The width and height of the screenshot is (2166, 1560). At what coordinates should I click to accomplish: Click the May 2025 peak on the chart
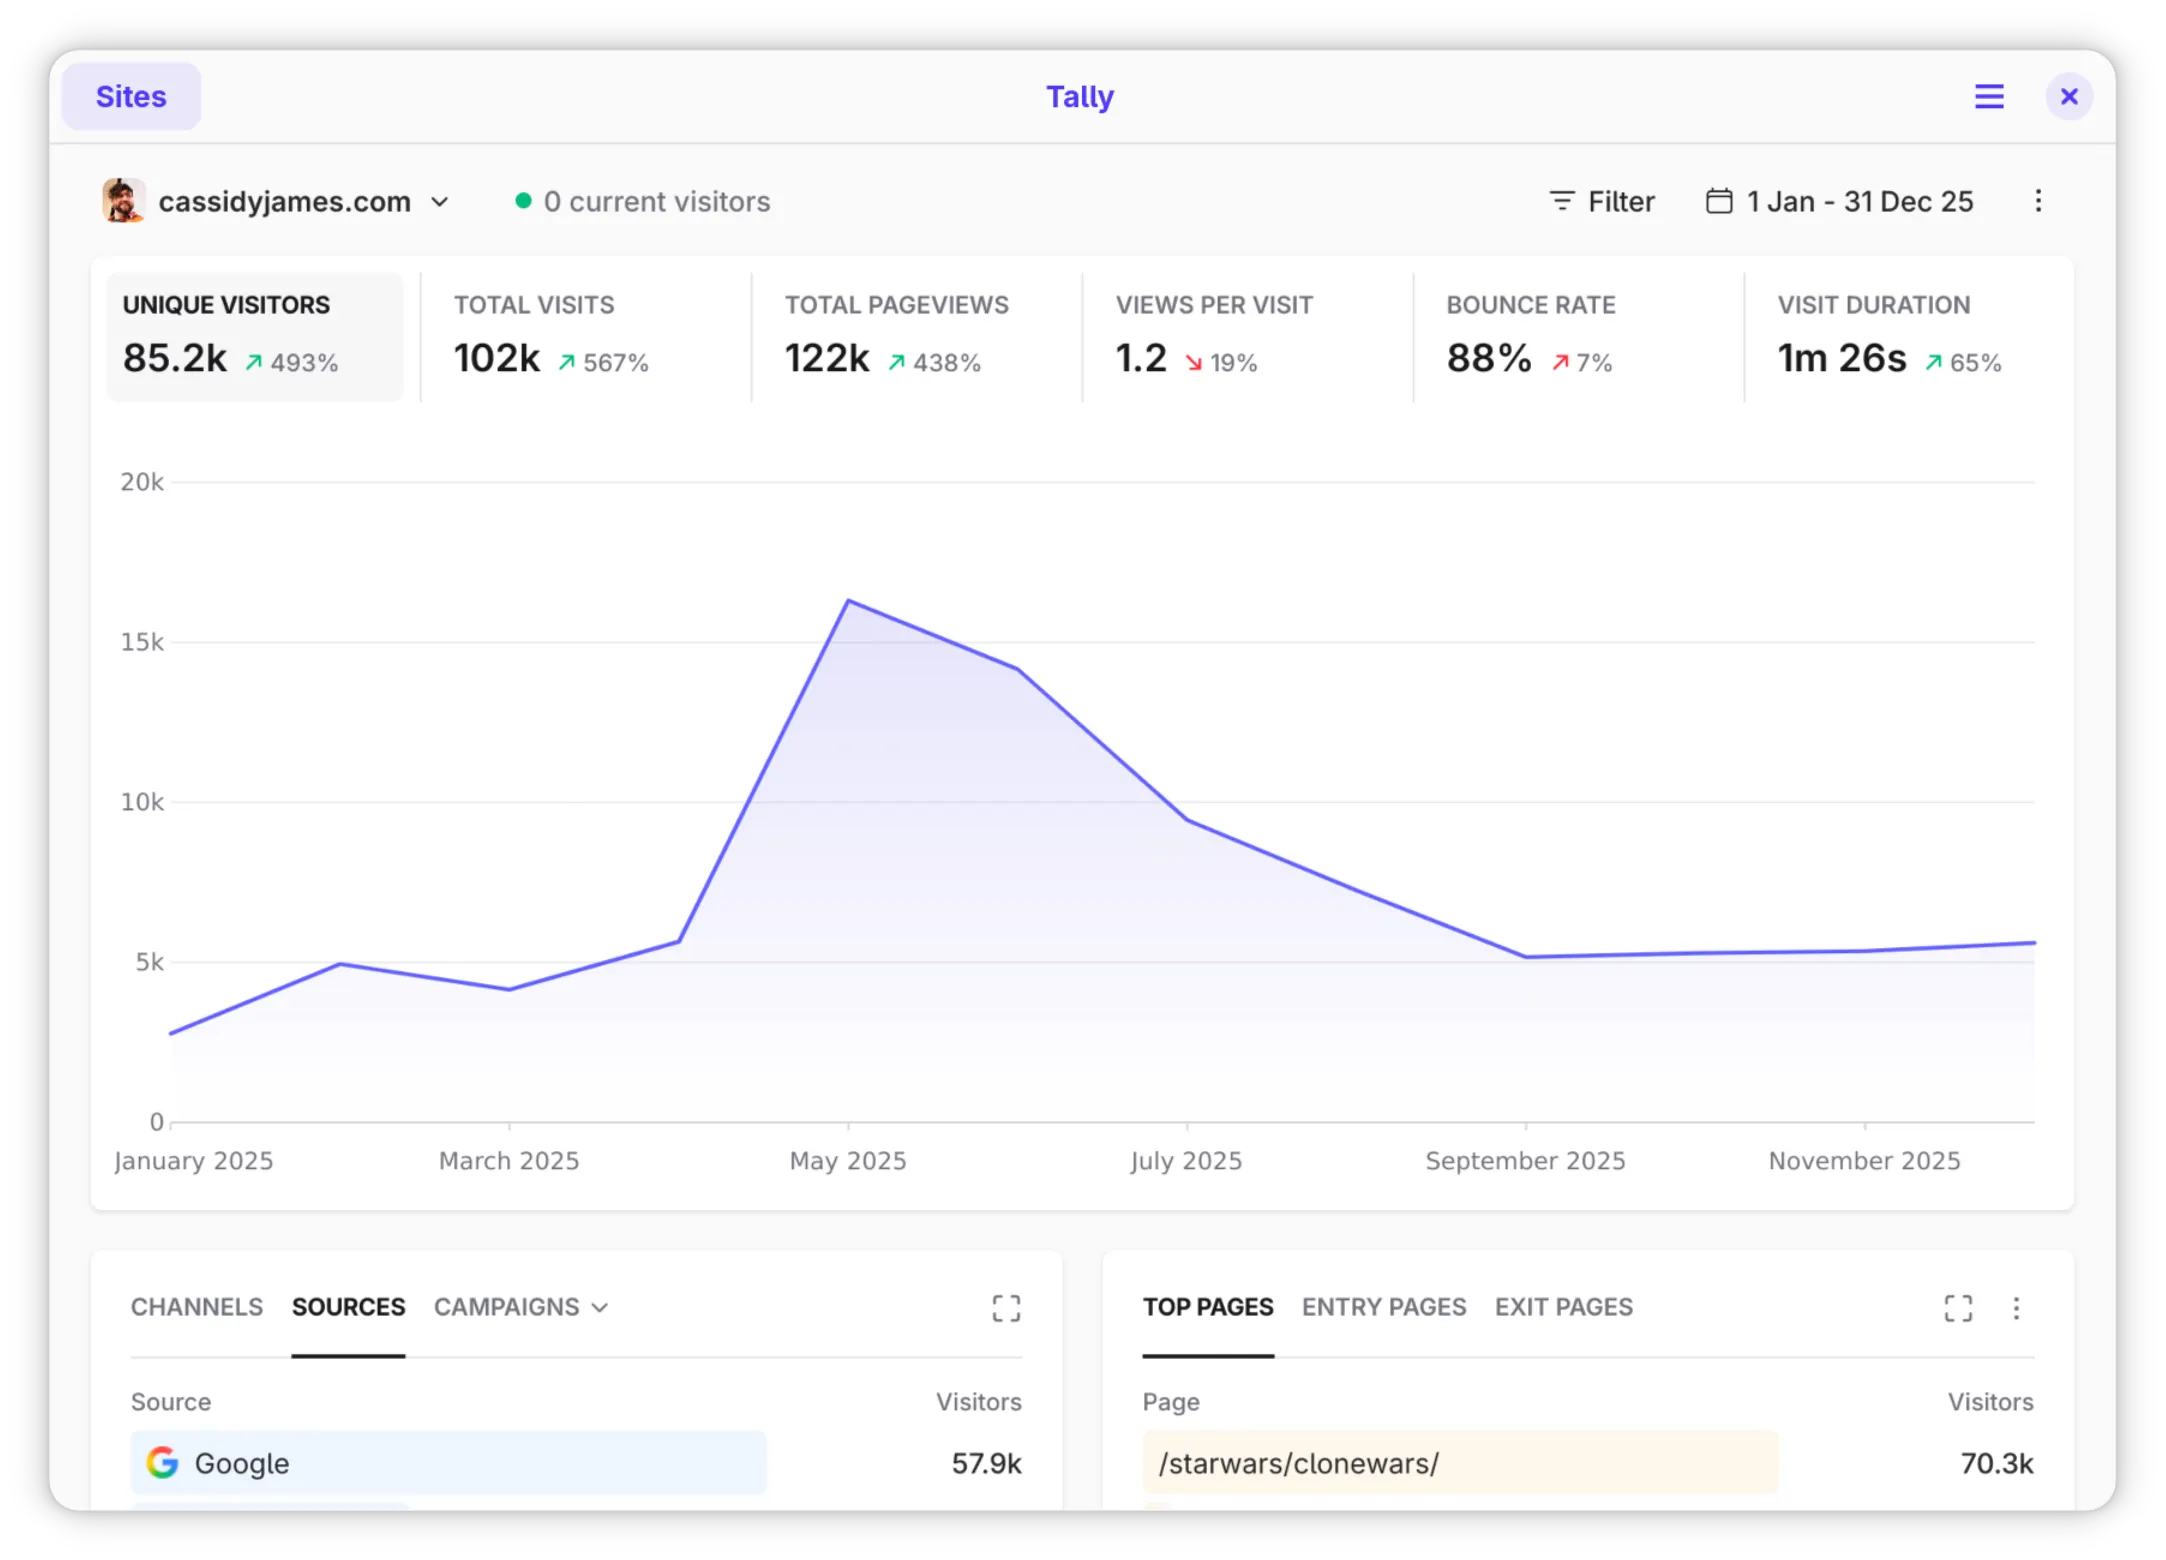point(848,600)
